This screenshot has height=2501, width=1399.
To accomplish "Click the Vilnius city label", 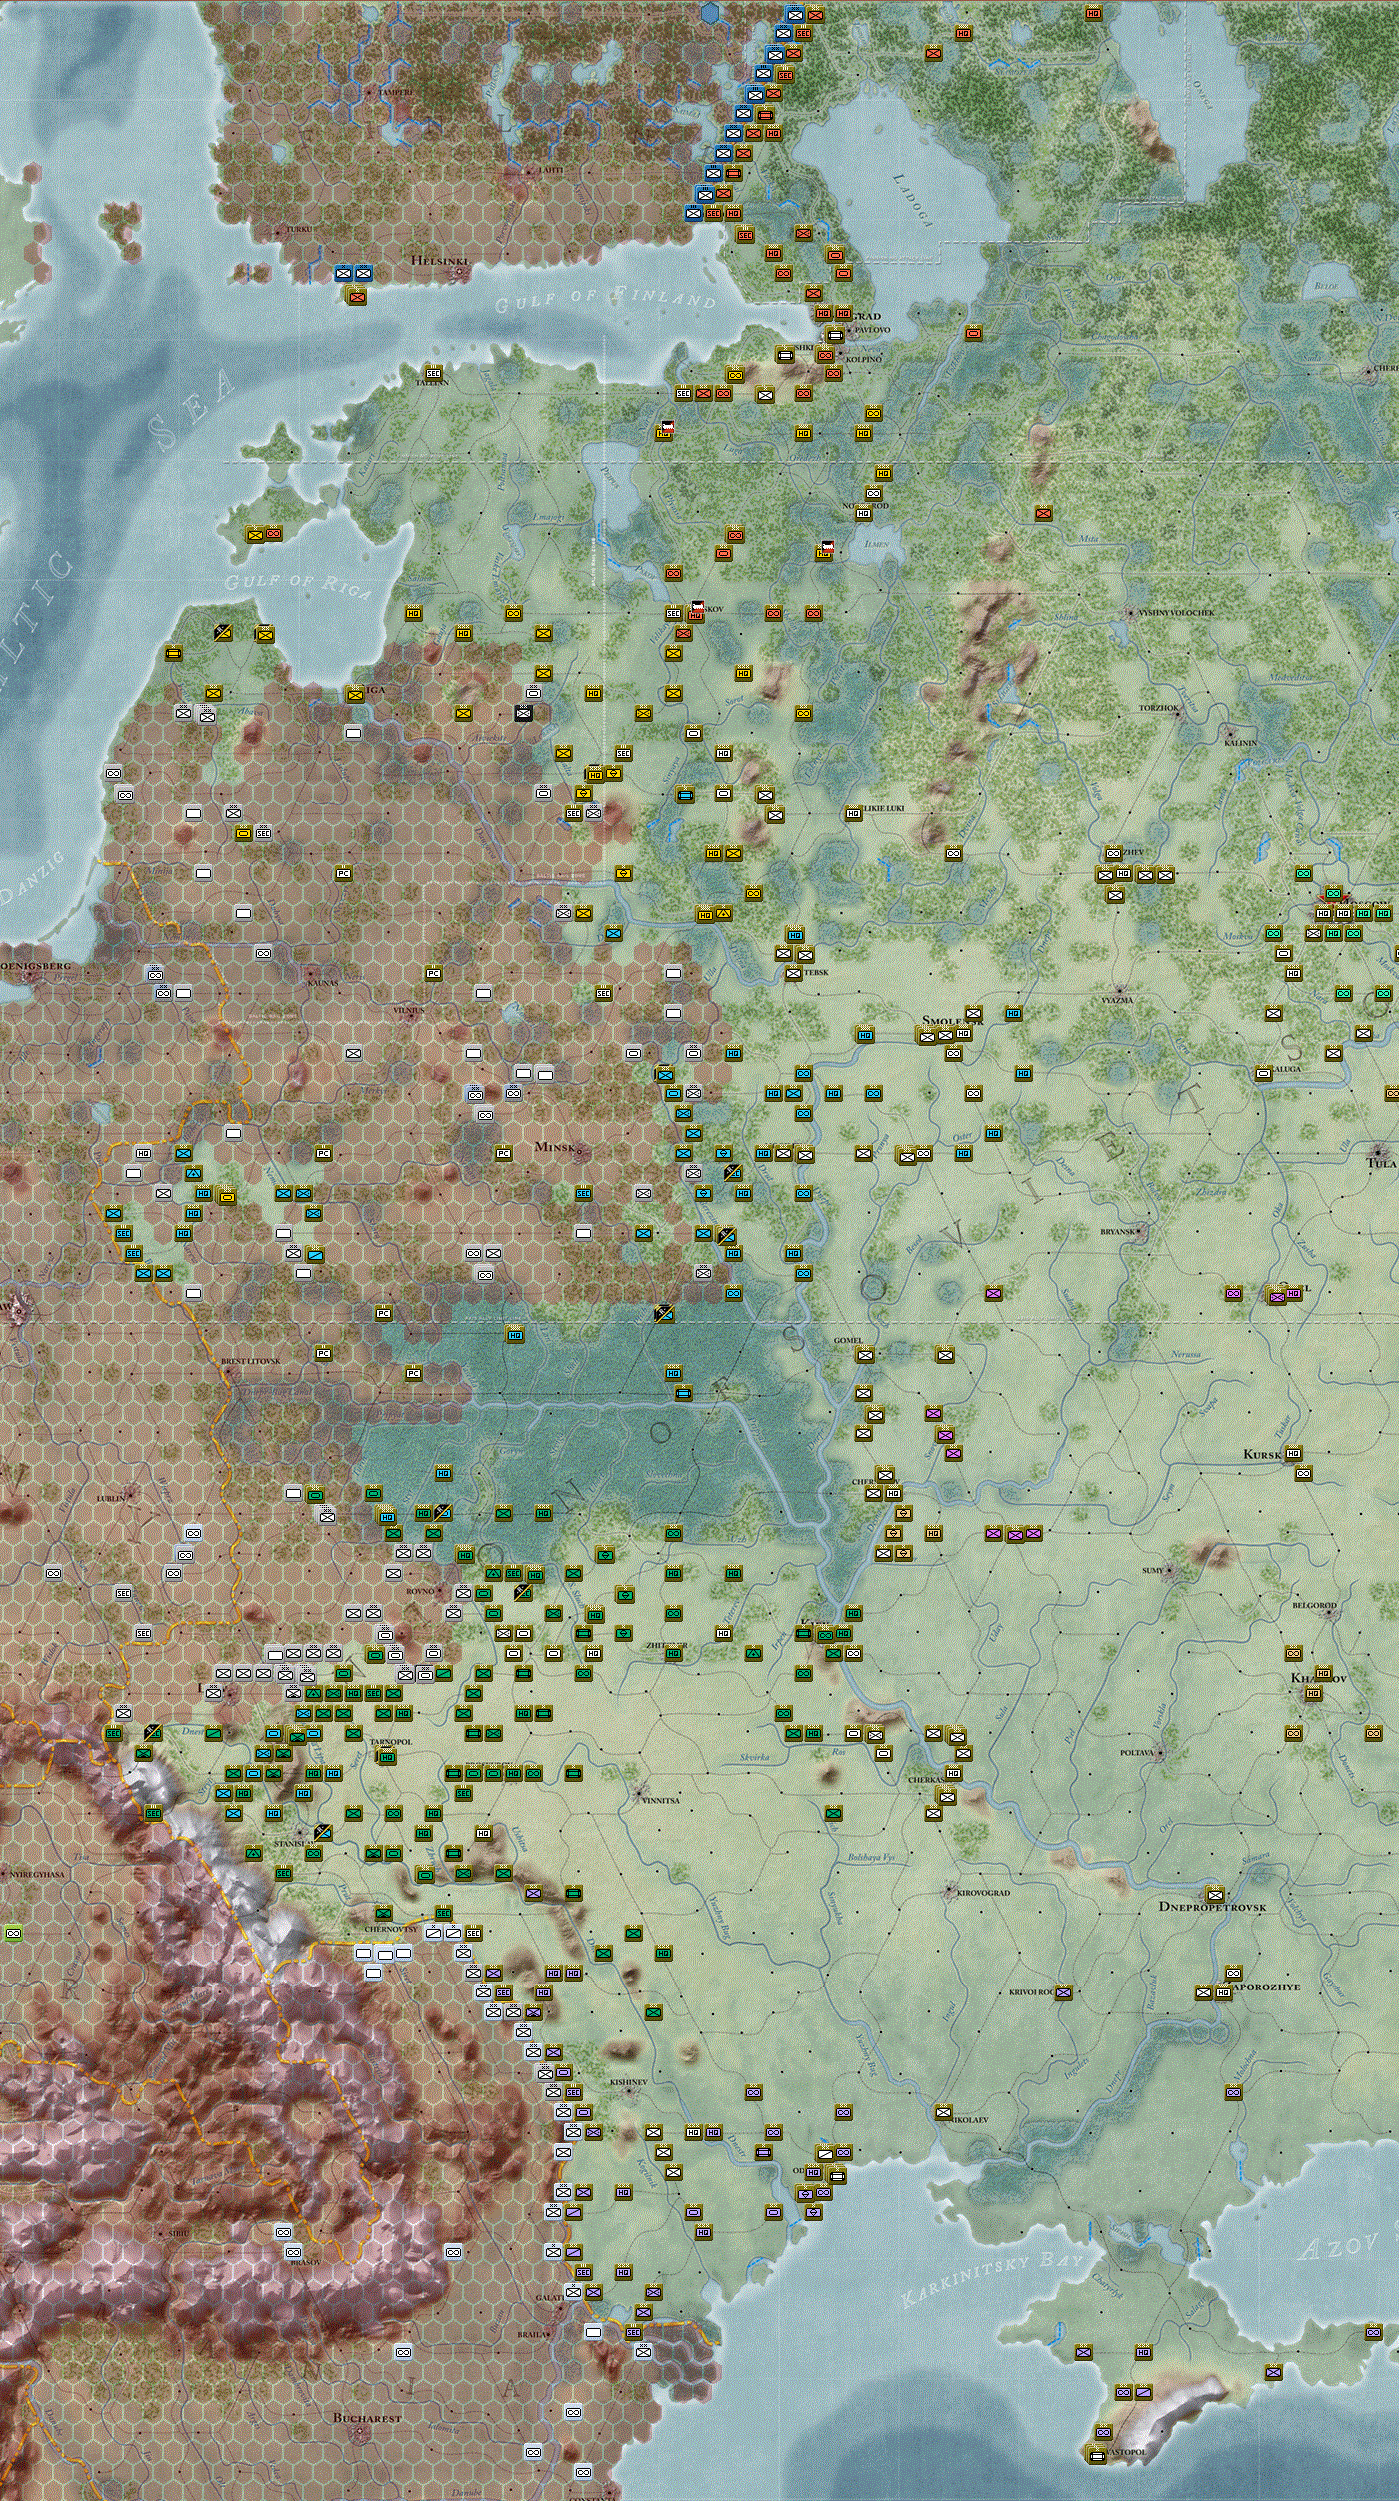I will pyautogui.click(x=409, y=1010).
